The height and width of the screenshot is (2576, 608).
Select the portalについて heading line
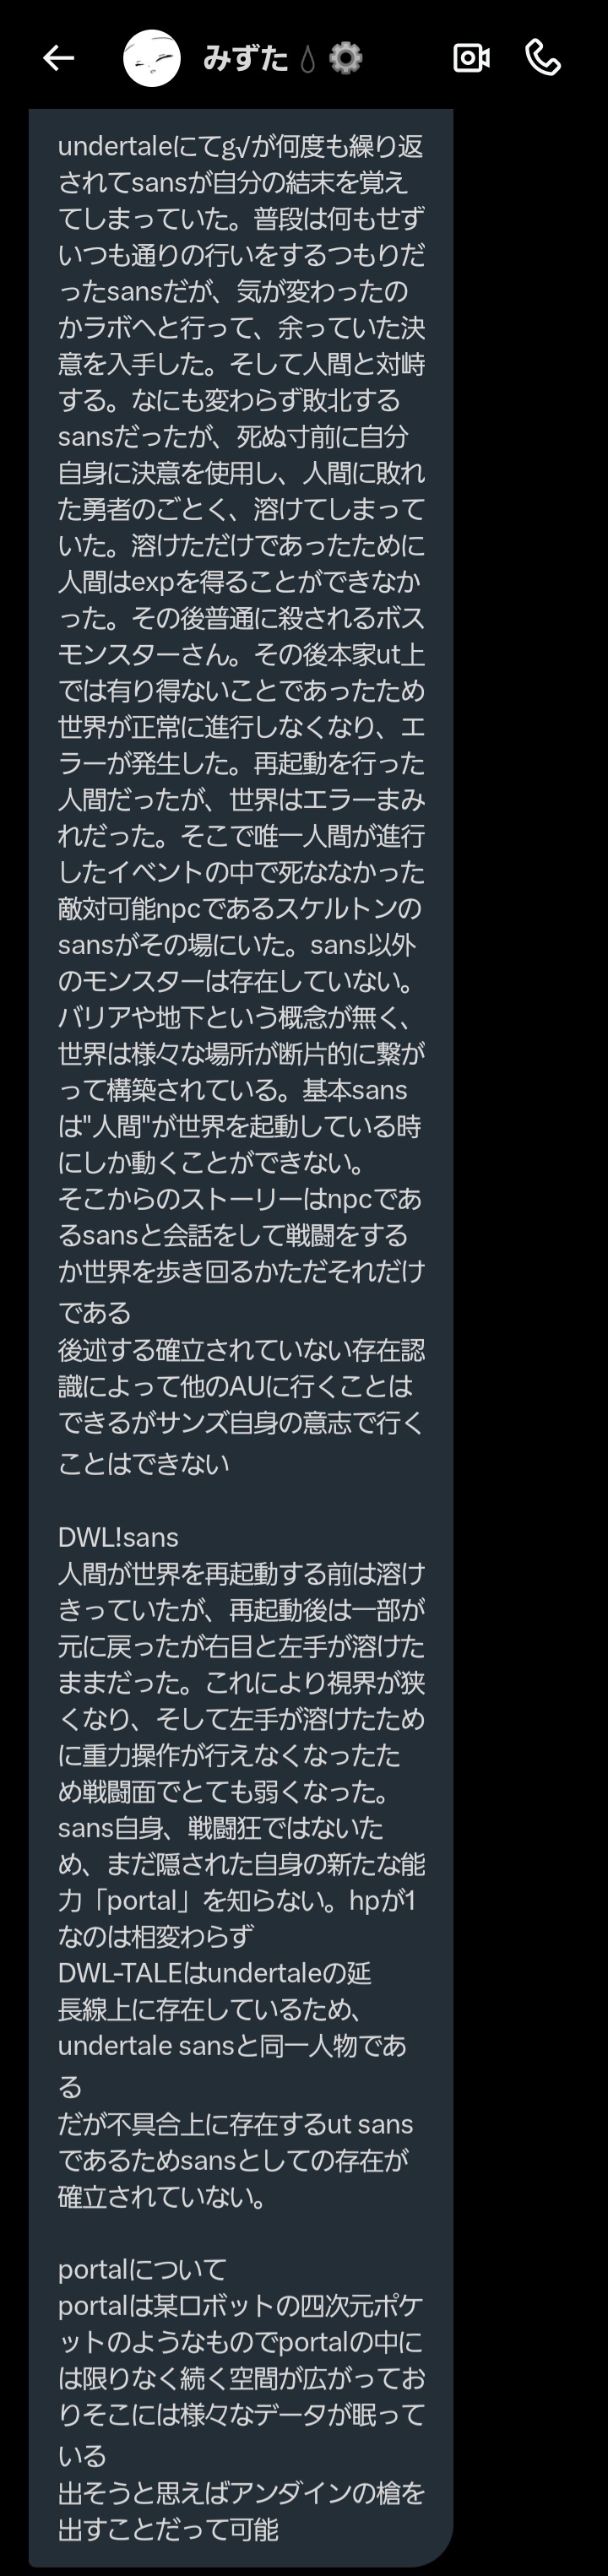click(142, 2269)
